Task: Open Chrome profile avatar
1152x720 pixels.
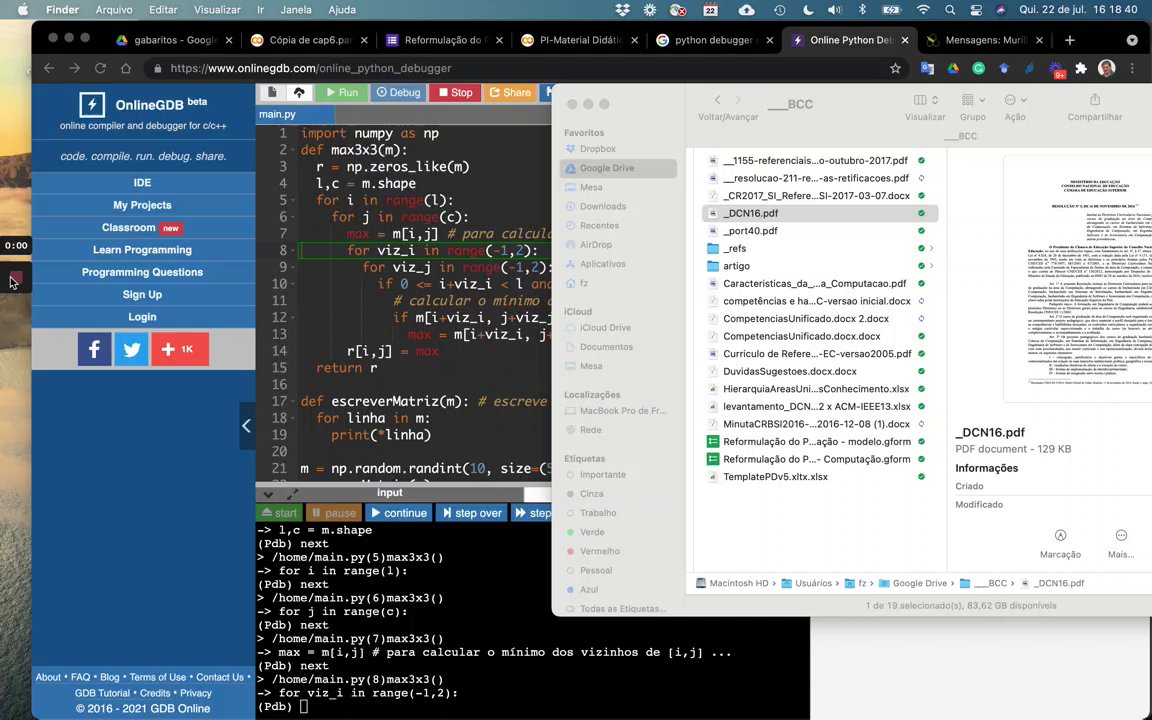Action: 1106,68
